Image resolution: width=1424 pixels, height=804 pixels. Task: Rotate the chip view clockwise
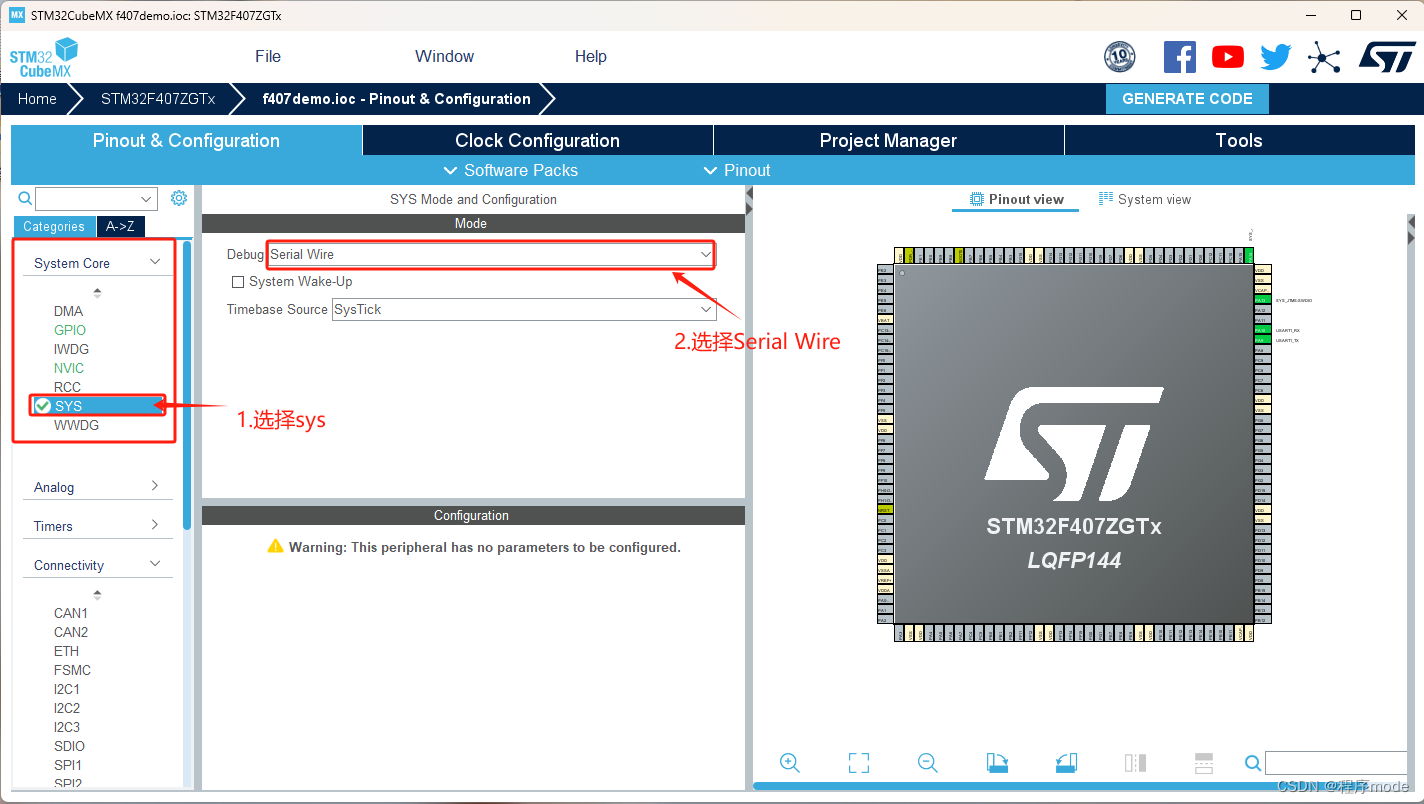pyautogui.click(x=997, y=763)
